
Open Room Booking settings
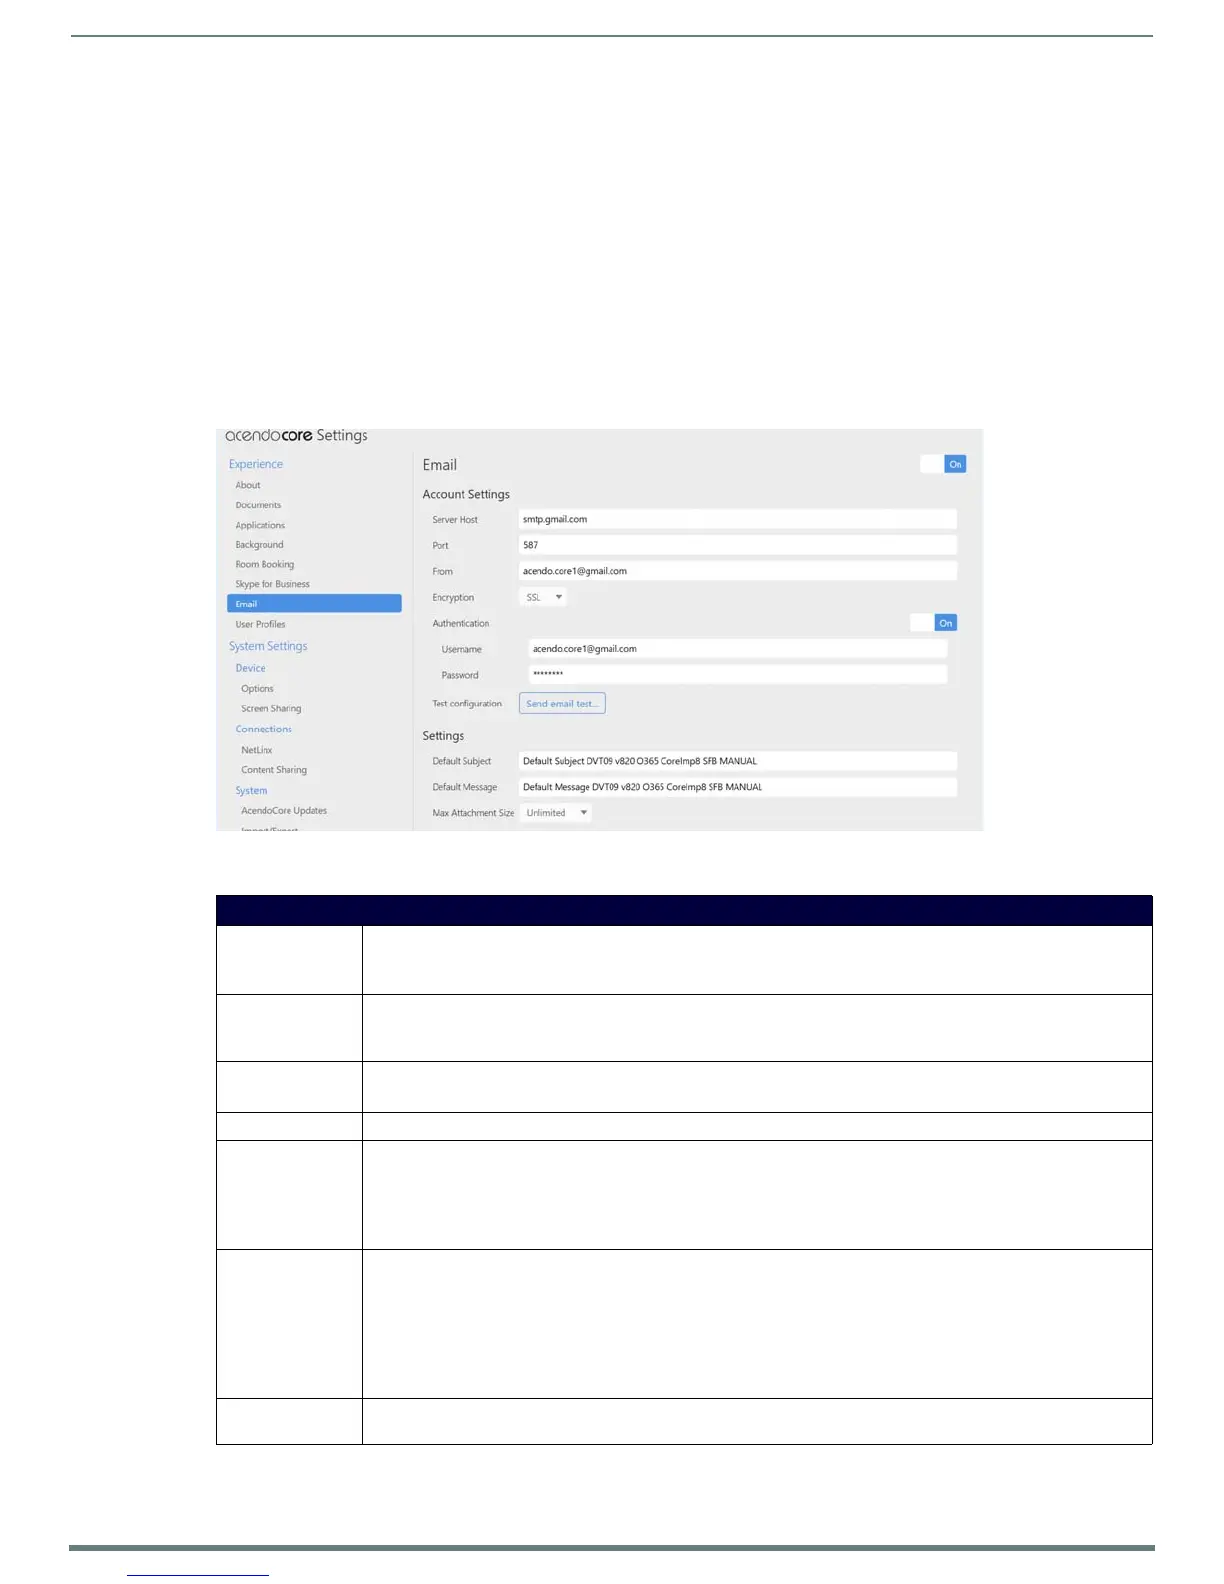pyautogui.click(x=265, y=564)
